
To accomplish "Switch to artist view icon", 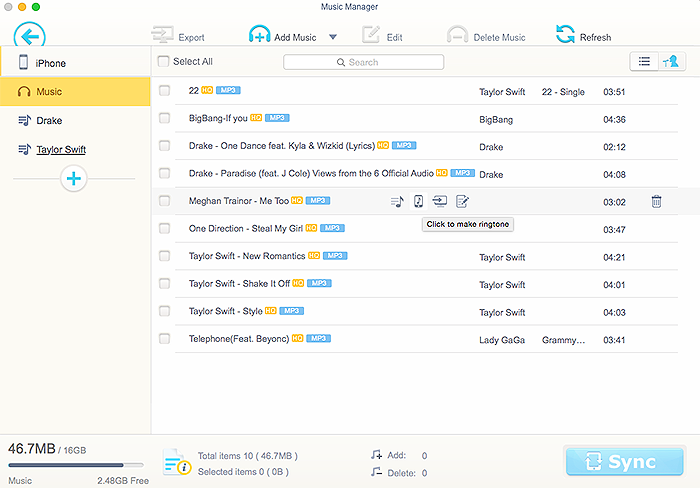I will click(671, 61).
